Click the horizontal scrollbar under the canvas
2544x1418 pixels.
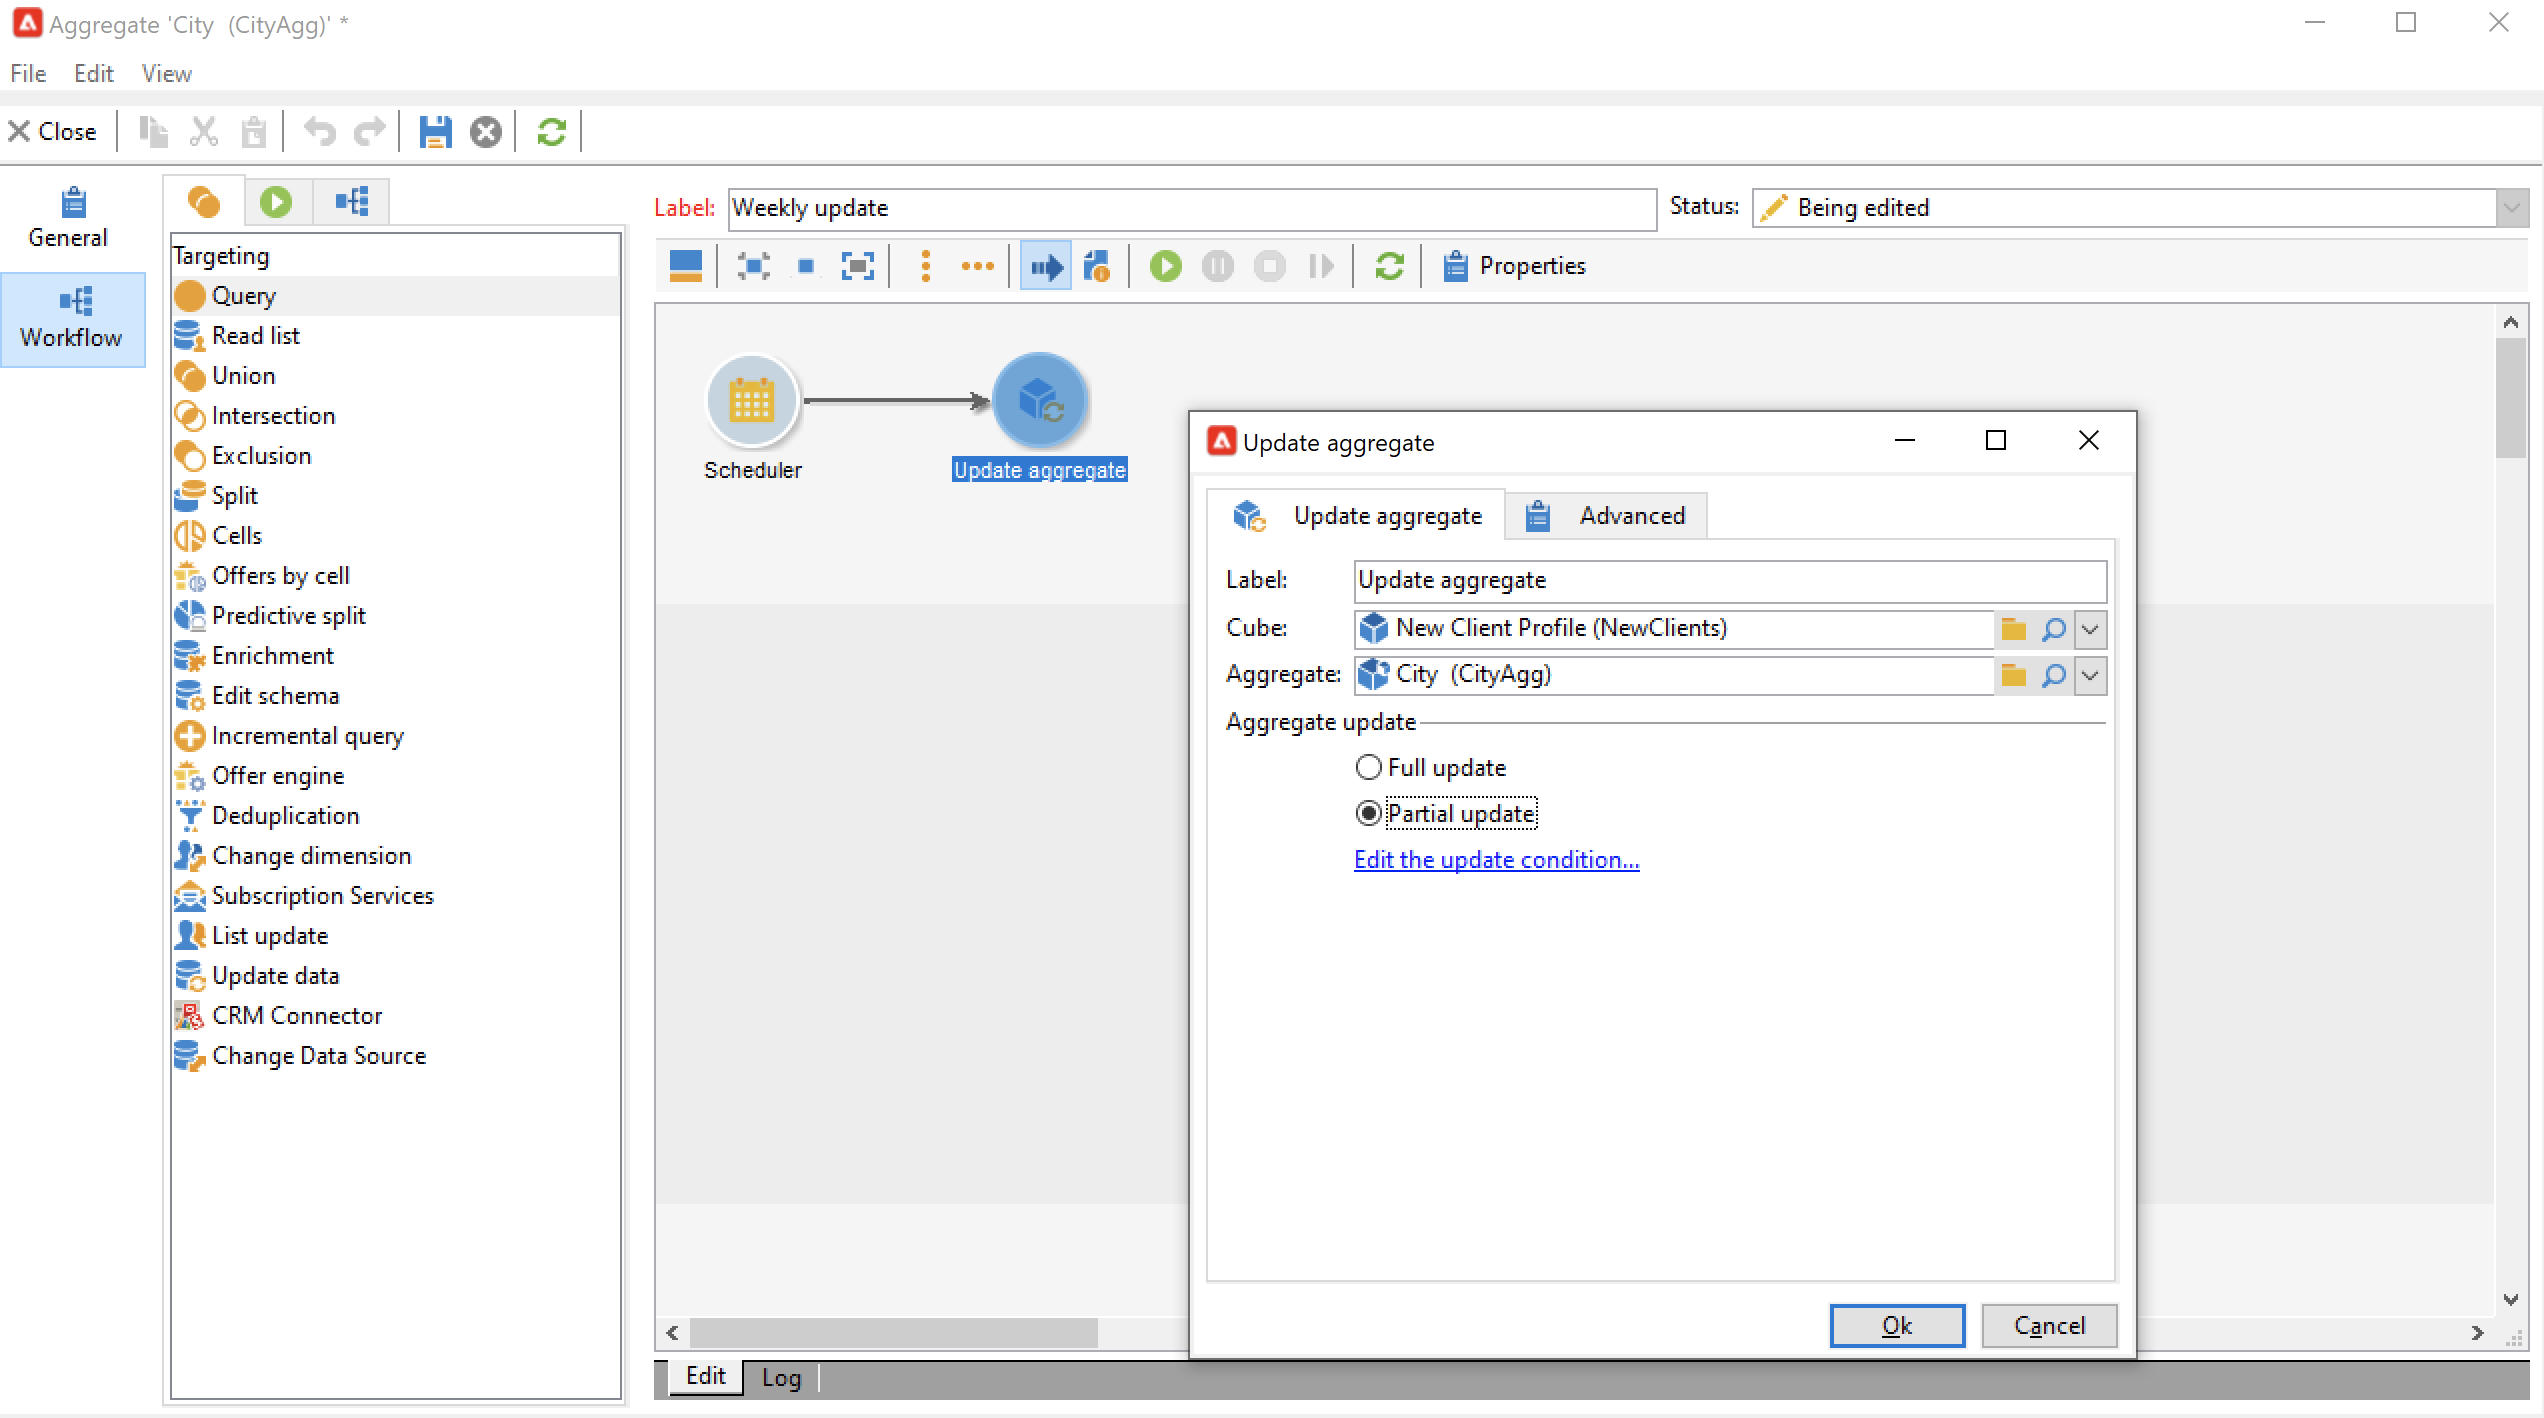[893, 1332]
